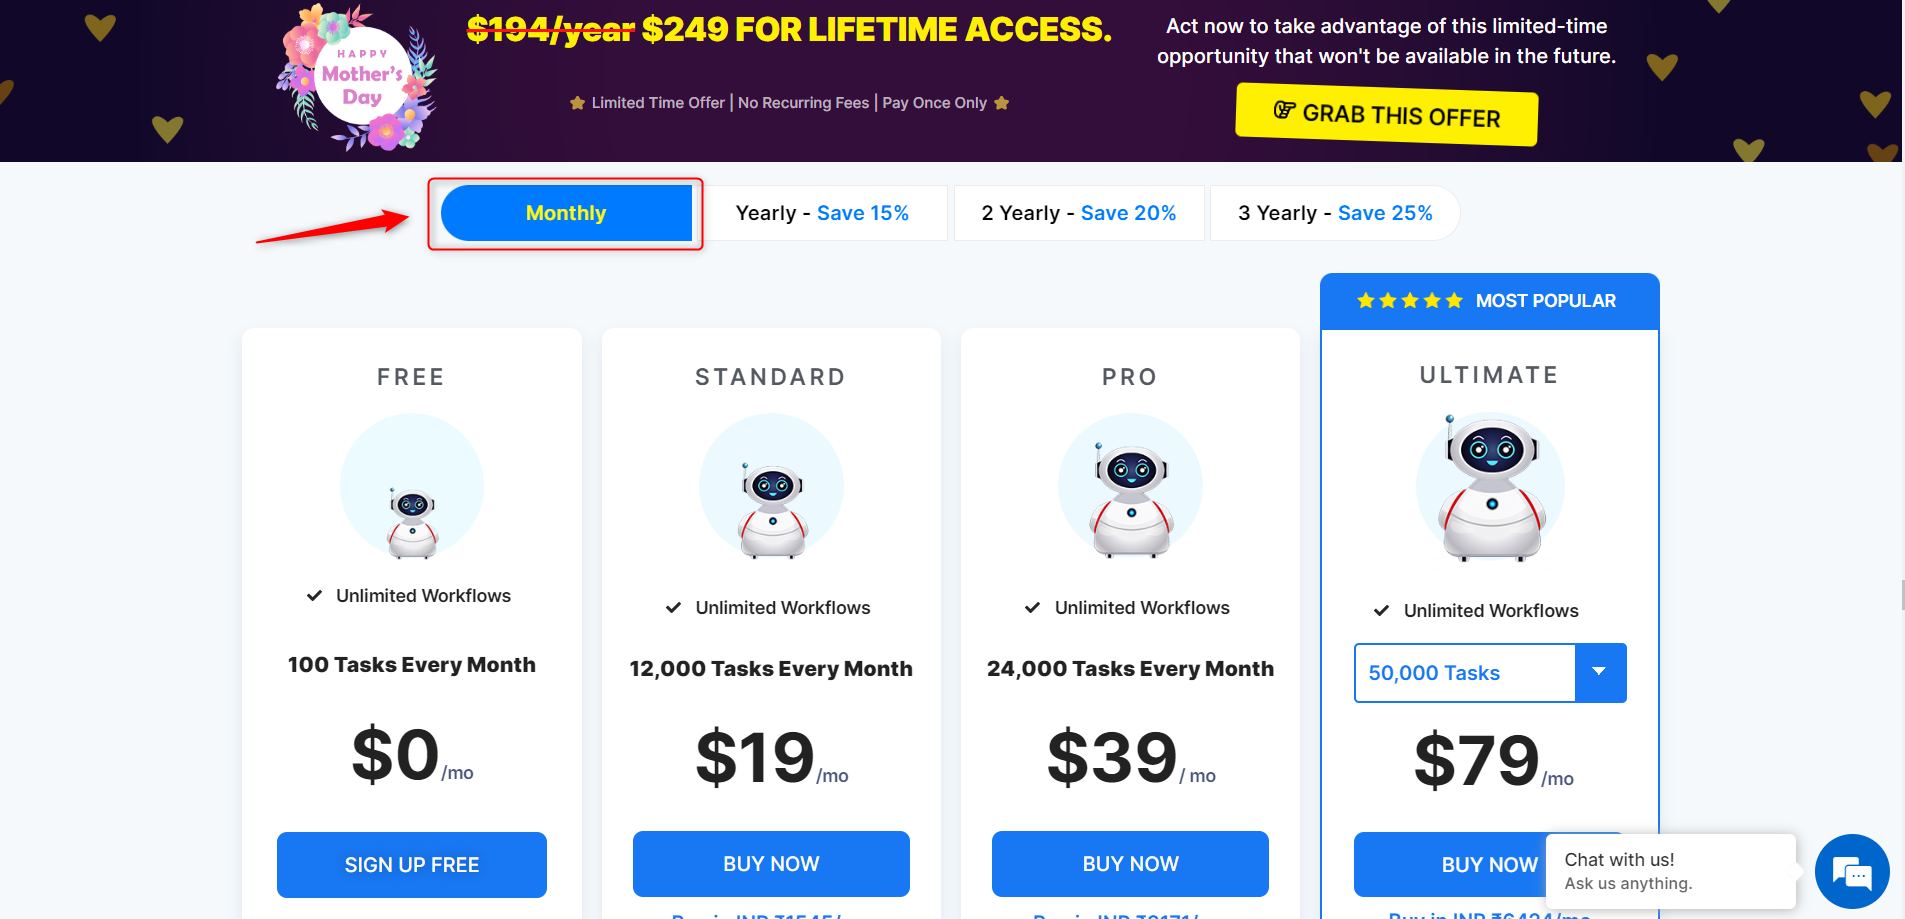
Task: Select the Monthly billing option
Action: pyautogui.click(x=566, y=213)
